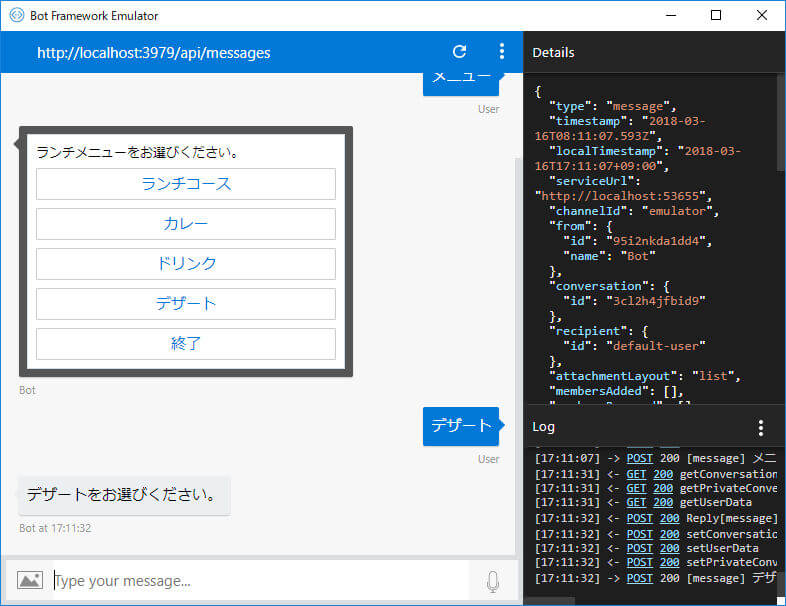Maximize the emulator window

(716, 15)
